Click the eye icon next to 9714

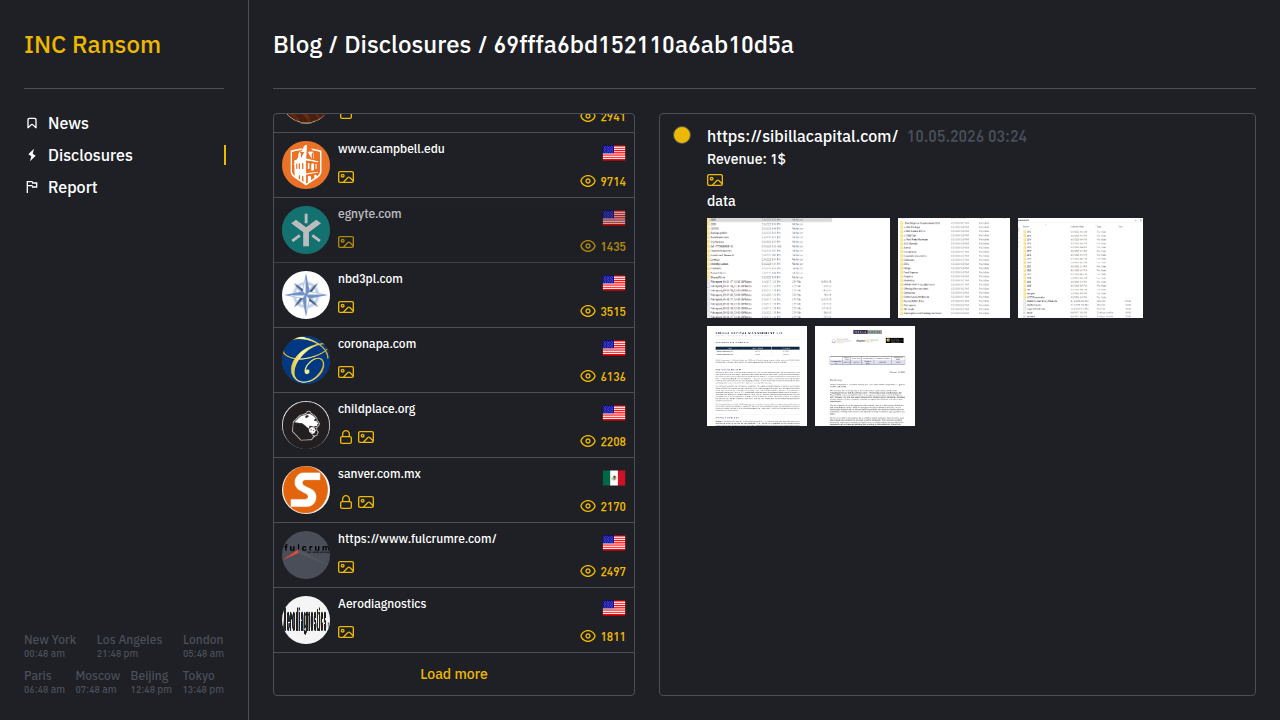[588, 181]
